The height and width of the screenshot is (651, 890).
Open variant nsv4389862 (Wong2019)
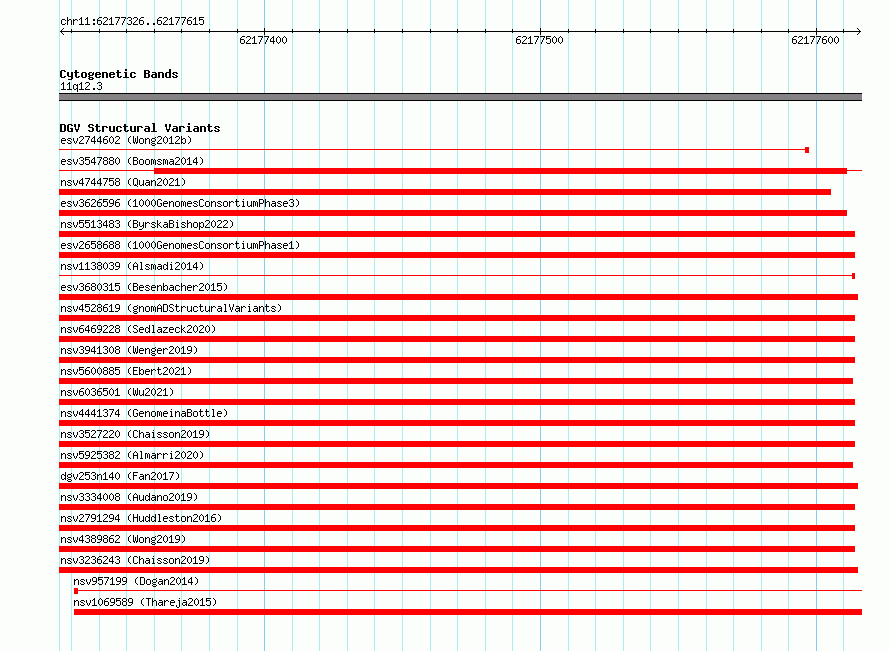click(123, 539)
